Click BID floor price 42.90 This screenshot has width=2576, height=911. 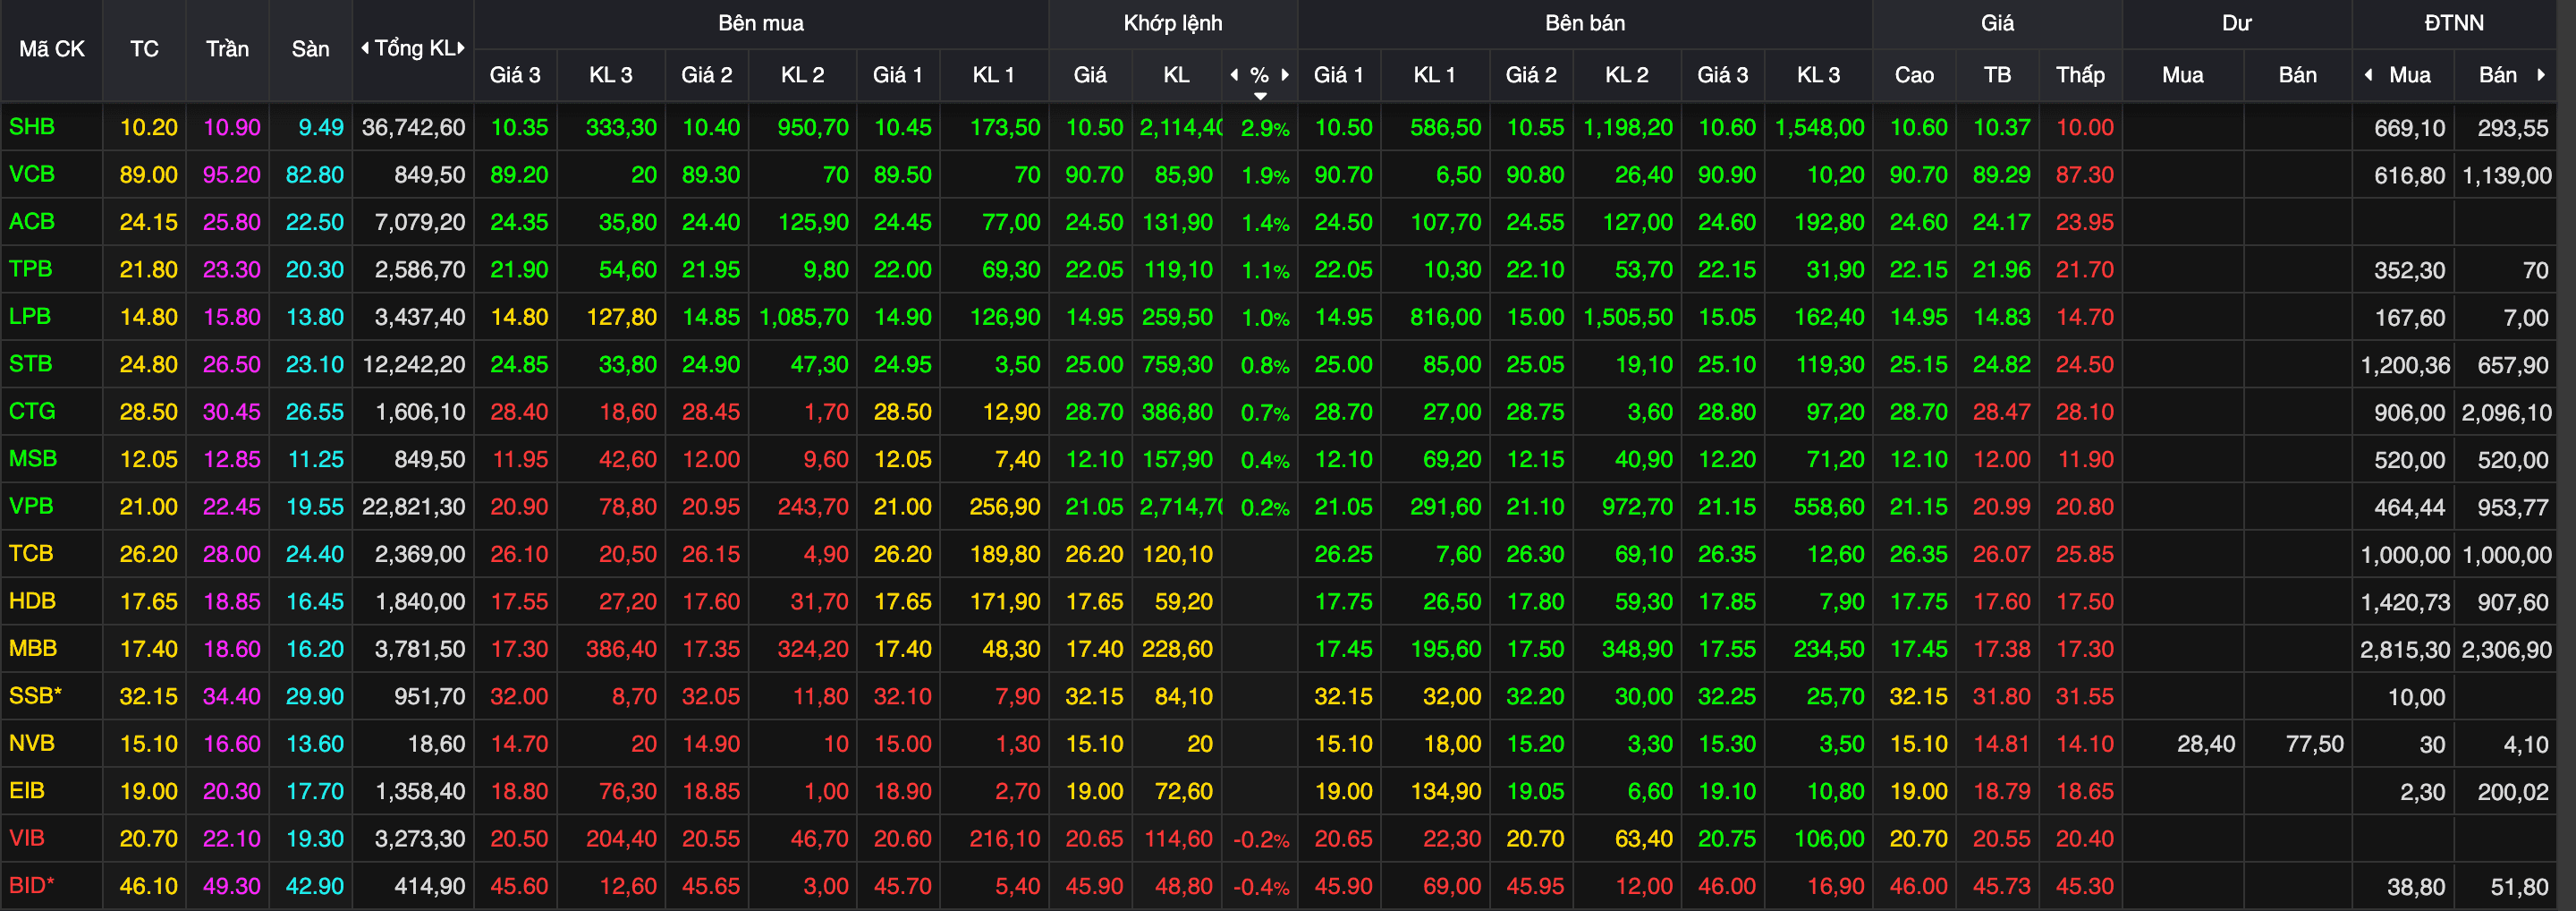coord(314,886)
